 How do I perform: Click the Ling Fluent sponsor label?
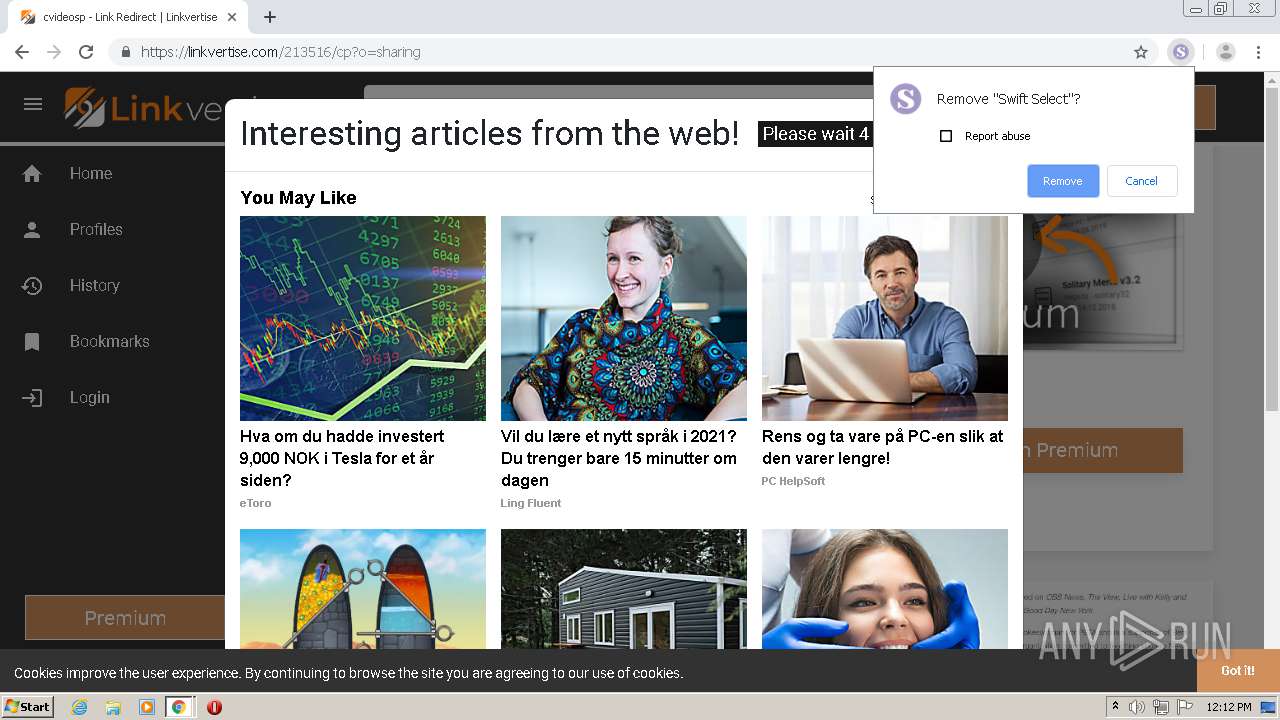[531, 503]
